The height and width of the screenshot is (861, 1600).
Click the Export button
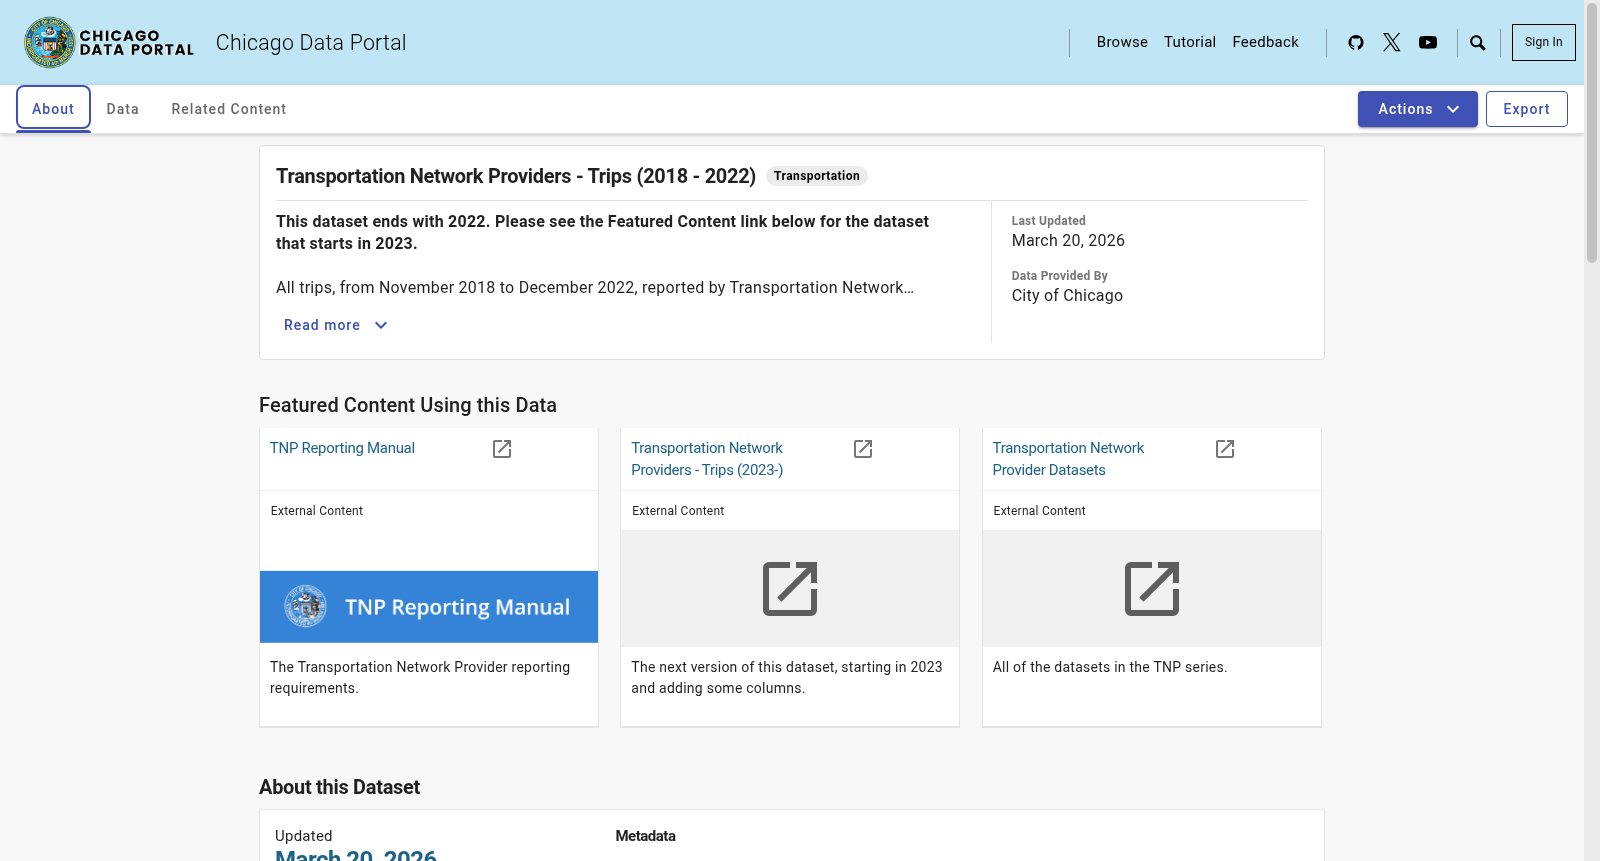pos(1527,109)
